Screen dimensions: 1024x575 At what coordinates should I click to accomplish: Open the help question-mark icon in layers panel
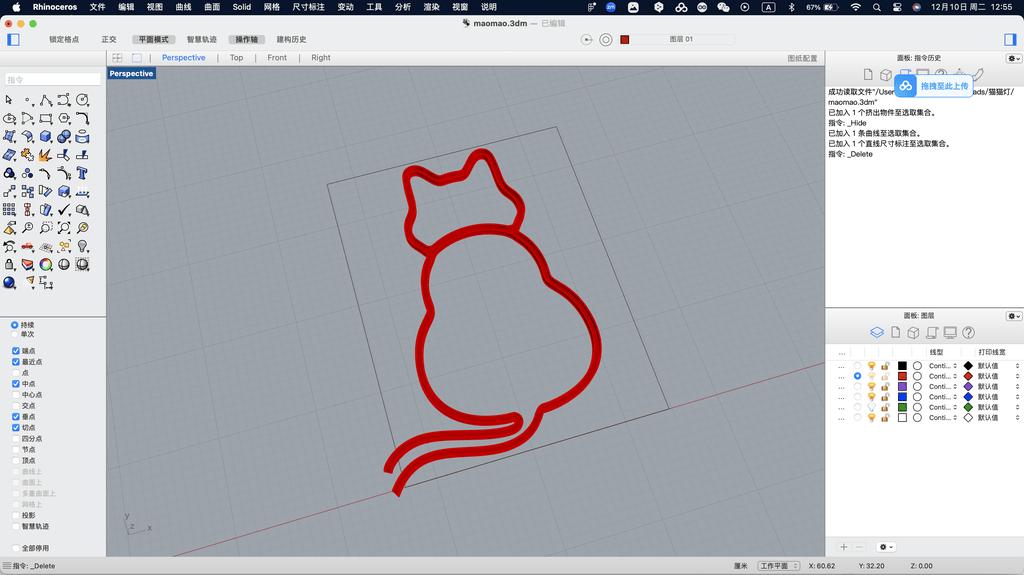pos(968,333)
